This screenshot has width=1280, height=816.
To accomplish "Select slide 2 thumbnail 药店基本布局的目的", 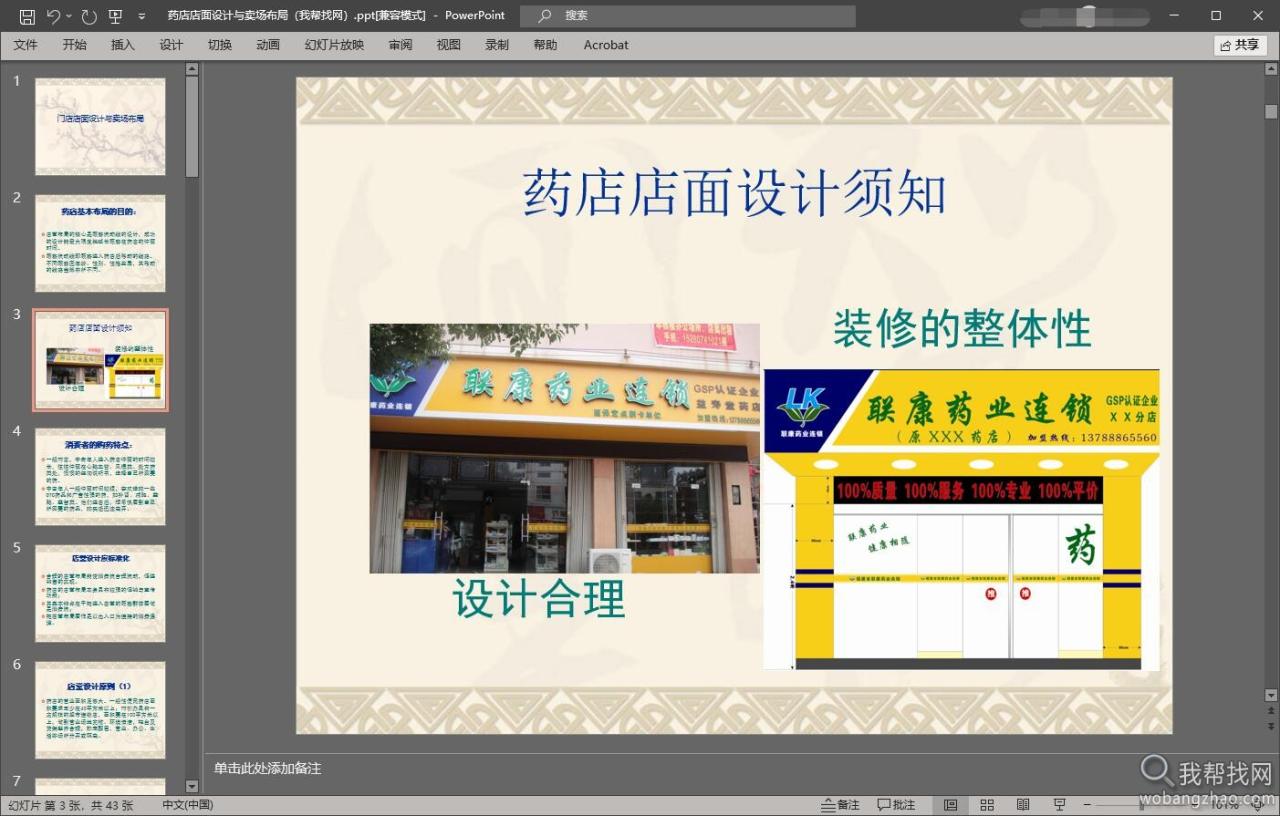I will (x=100, y=243).
